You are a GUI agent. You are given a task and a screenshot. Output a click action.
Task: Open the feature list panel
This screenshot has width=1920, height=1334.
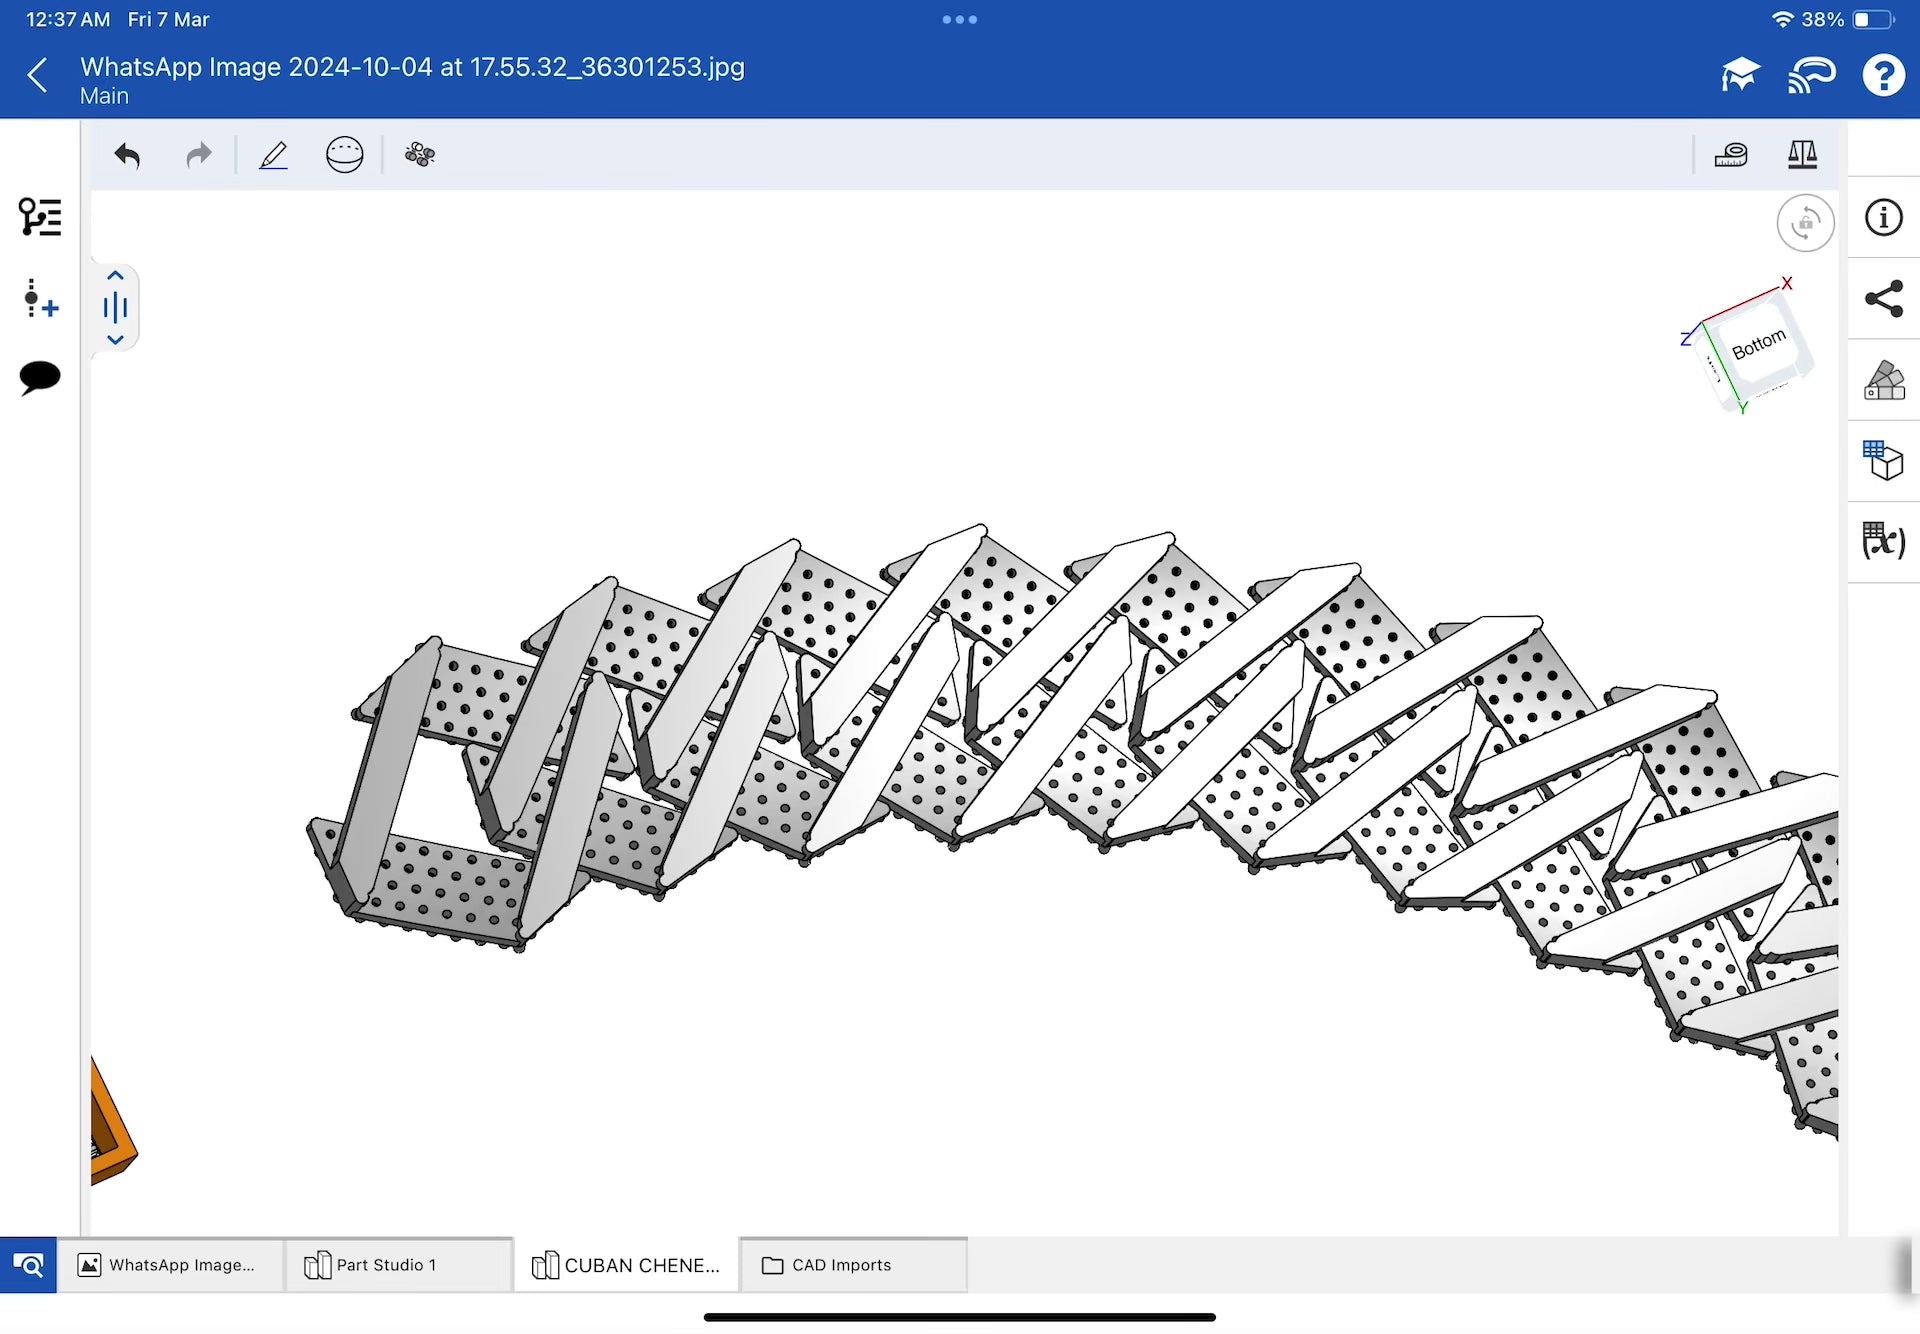(x=40, y=217)
